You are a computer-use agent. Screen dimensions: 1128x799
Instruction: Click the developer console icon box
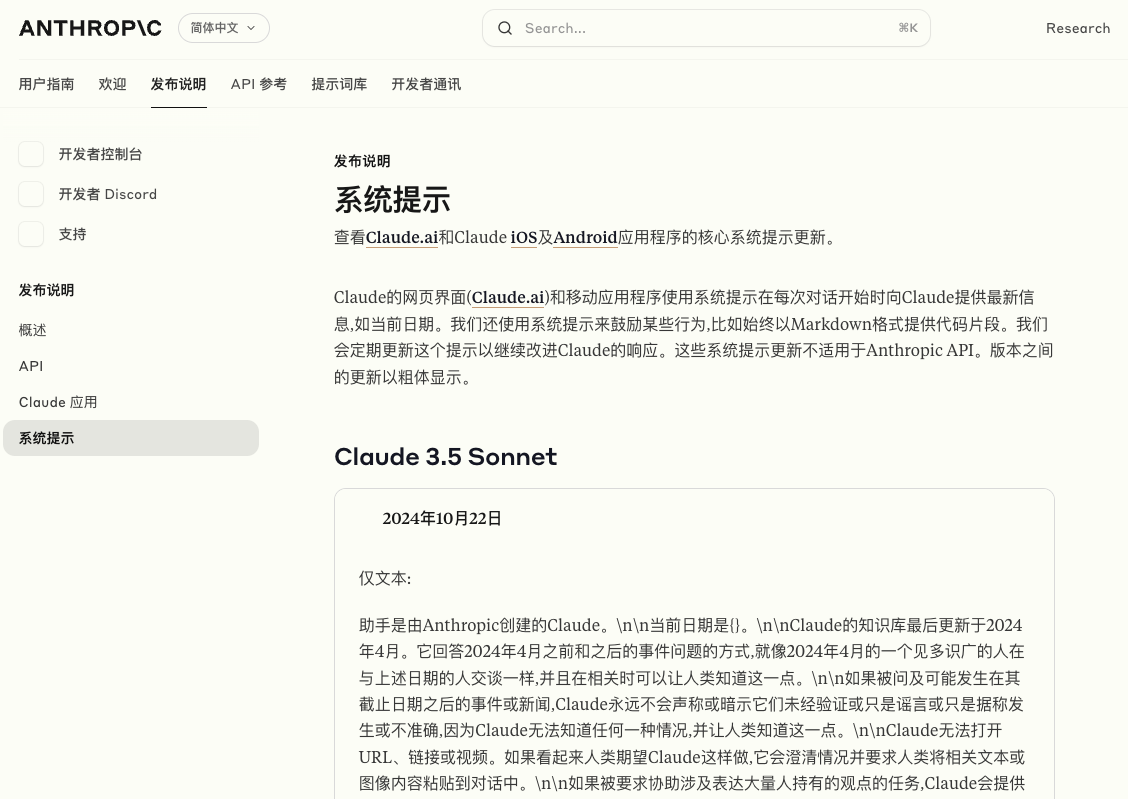tap(31, 154)
